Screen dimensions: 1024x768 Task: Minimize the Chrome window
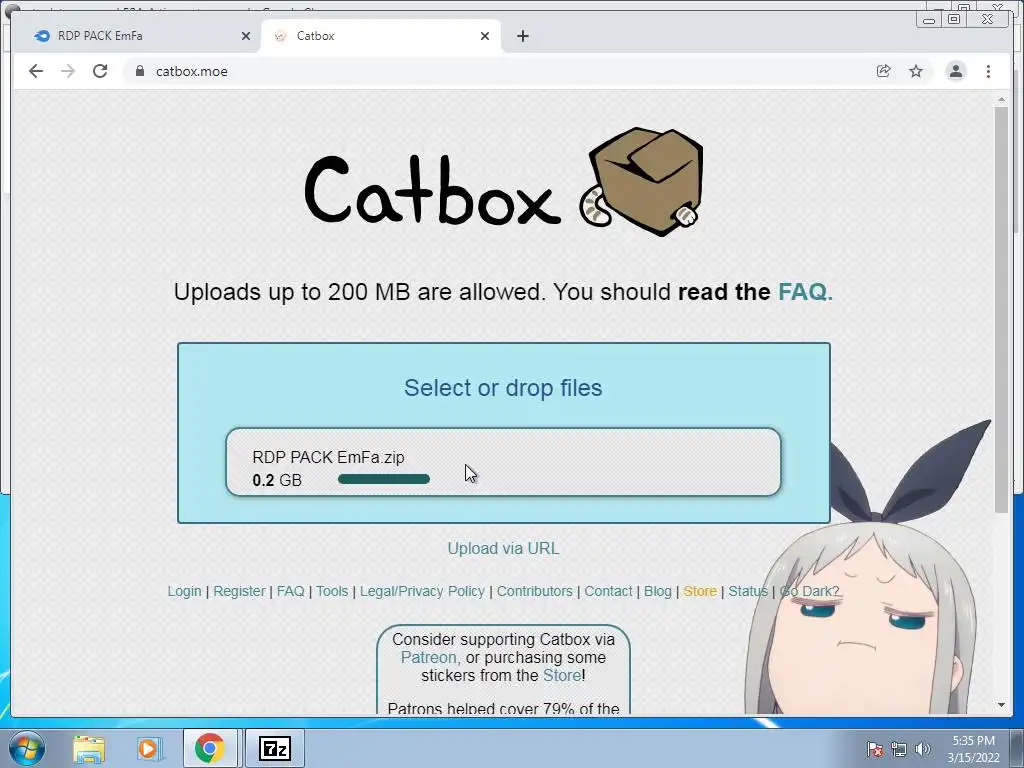[x=929, y=20]
